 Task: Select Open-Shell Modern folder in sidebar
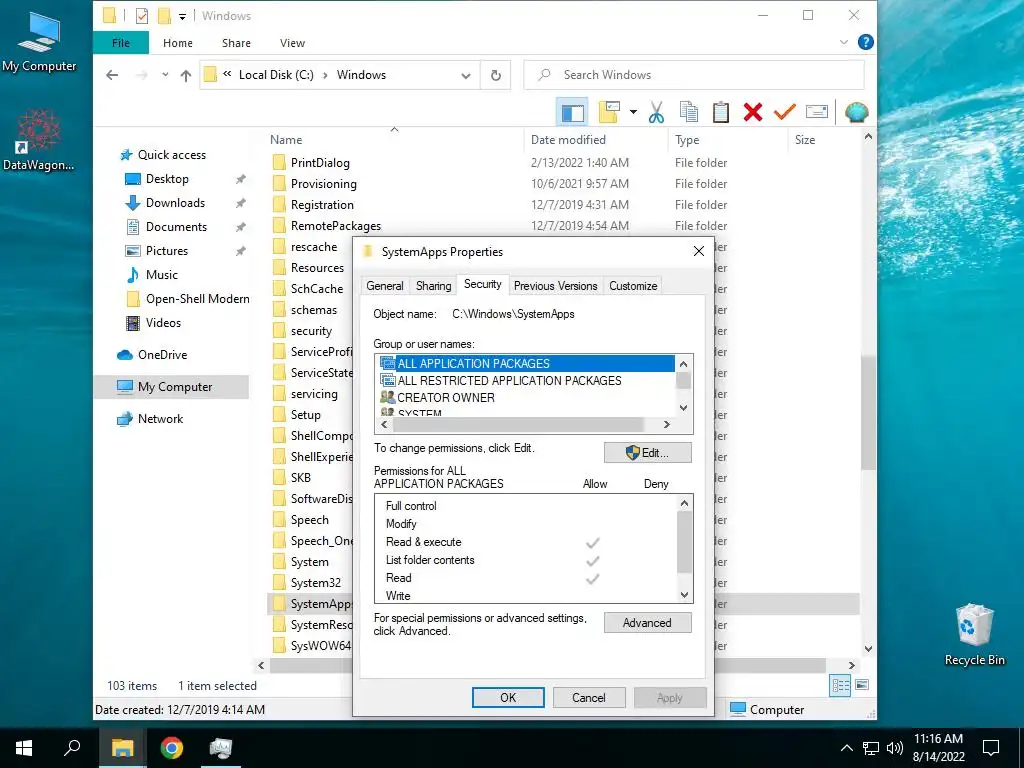point(197,299)
